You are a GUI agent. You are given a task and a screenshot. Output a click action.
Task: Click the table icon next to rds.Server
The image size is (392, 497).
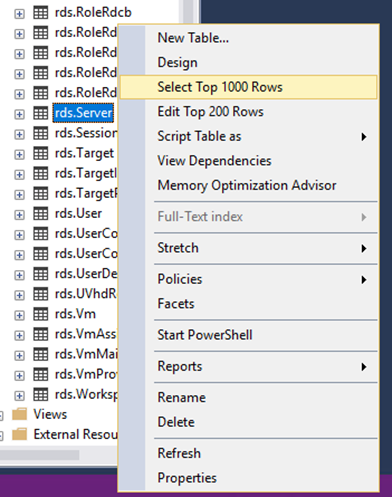(41, 113)
